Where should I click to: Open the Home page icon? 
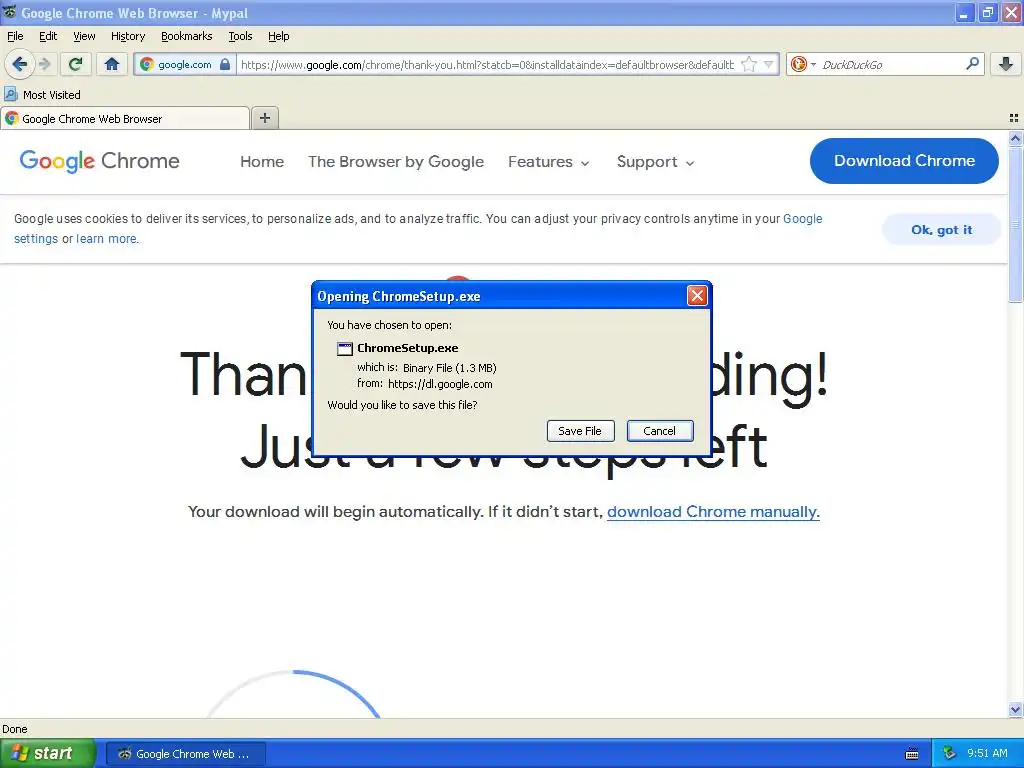[x=112, y=64]
